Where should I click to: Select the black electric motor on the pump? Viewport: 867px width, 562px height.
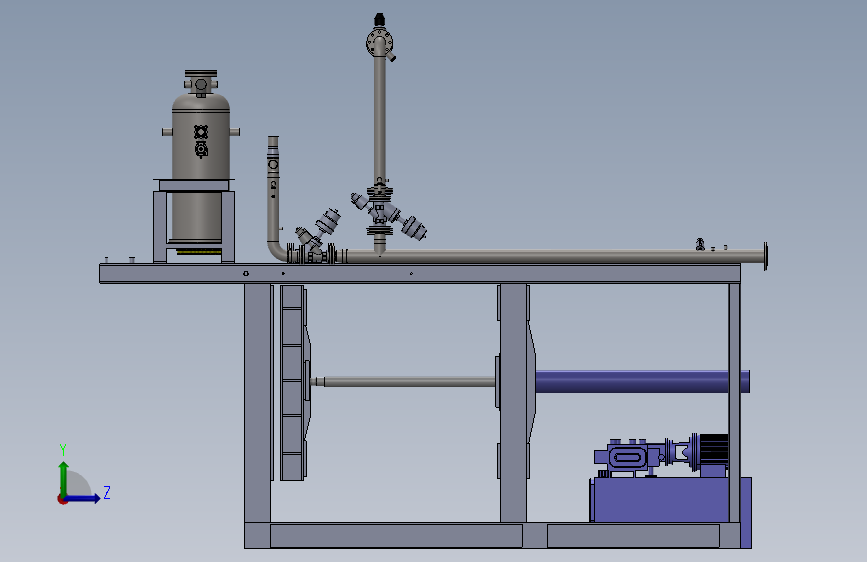click(713, 449)
